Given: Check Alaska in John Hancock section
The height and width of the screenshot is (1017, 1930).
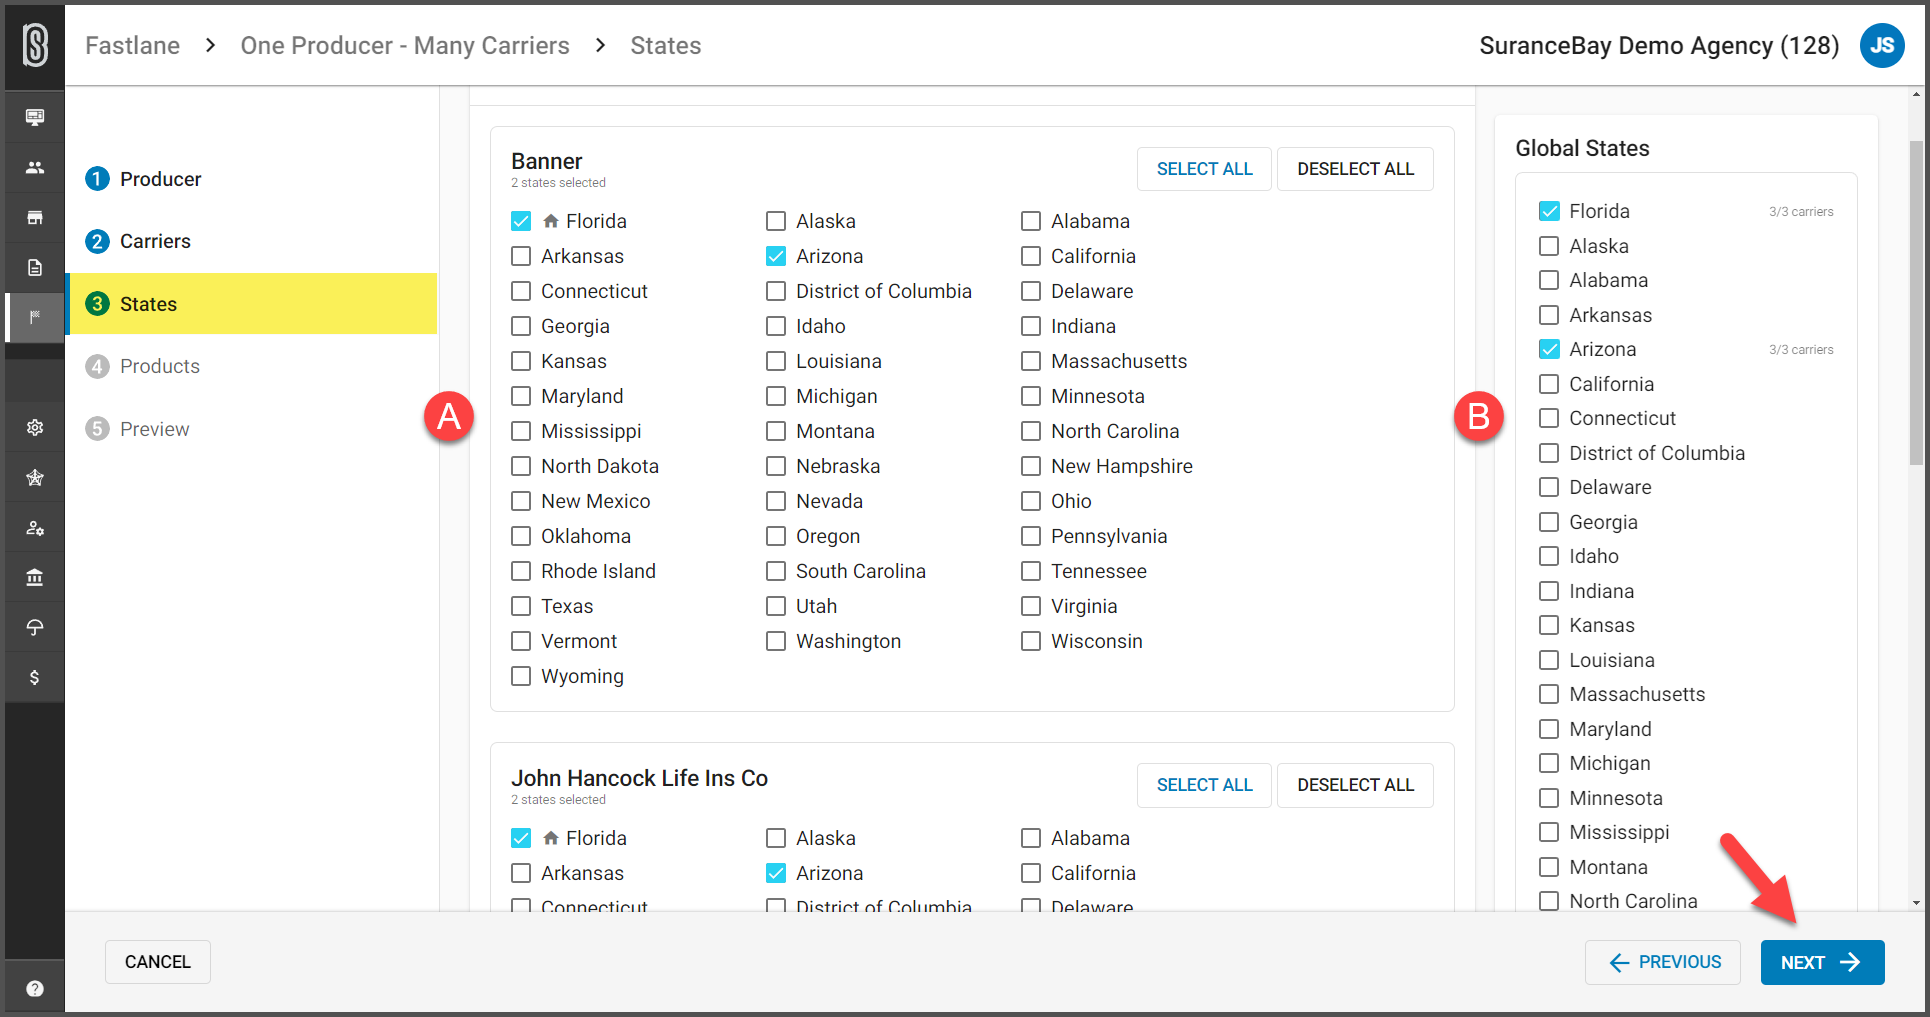Looking at the screenshot, I should (776, 838).
